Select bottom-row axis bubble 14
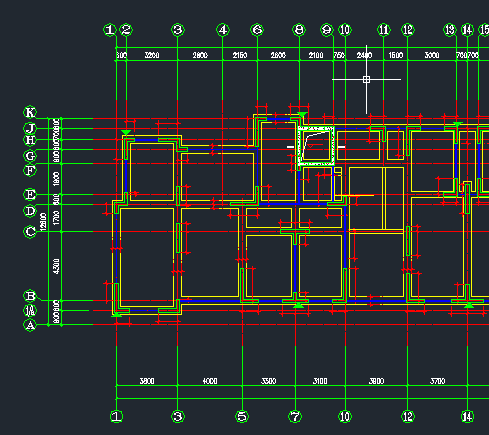 [x=467, y=416]
